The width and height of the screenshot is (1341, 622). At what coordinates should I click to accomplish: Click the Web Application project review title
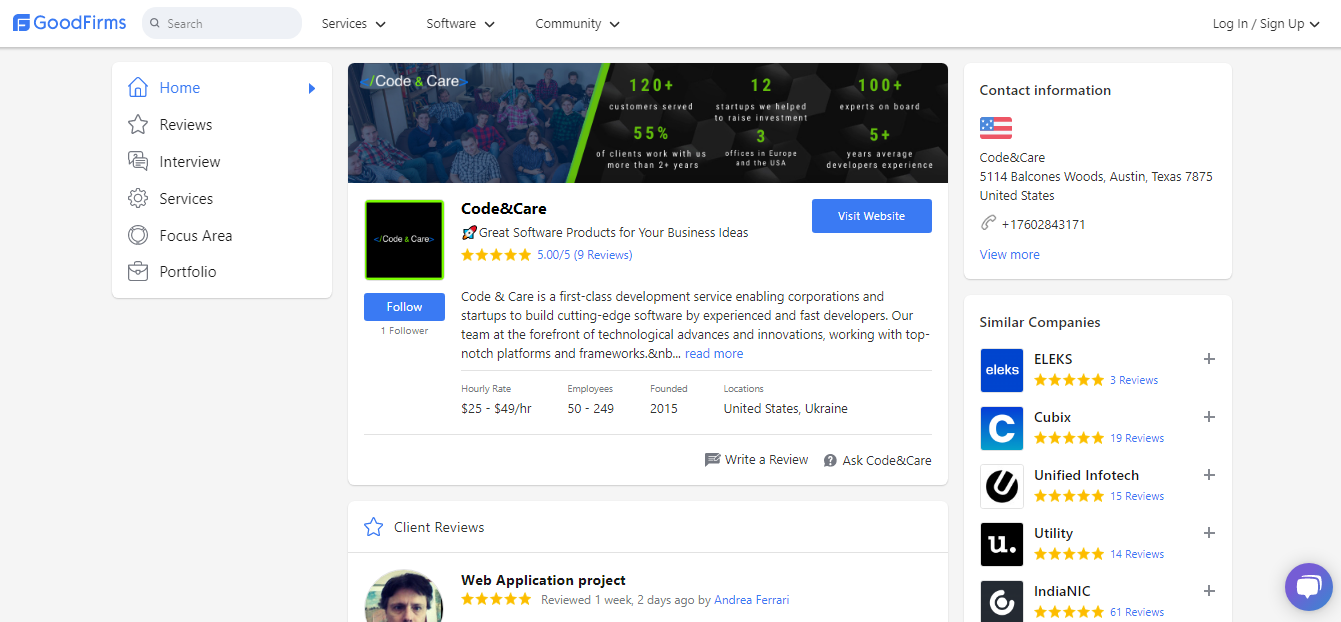[543, 580]
